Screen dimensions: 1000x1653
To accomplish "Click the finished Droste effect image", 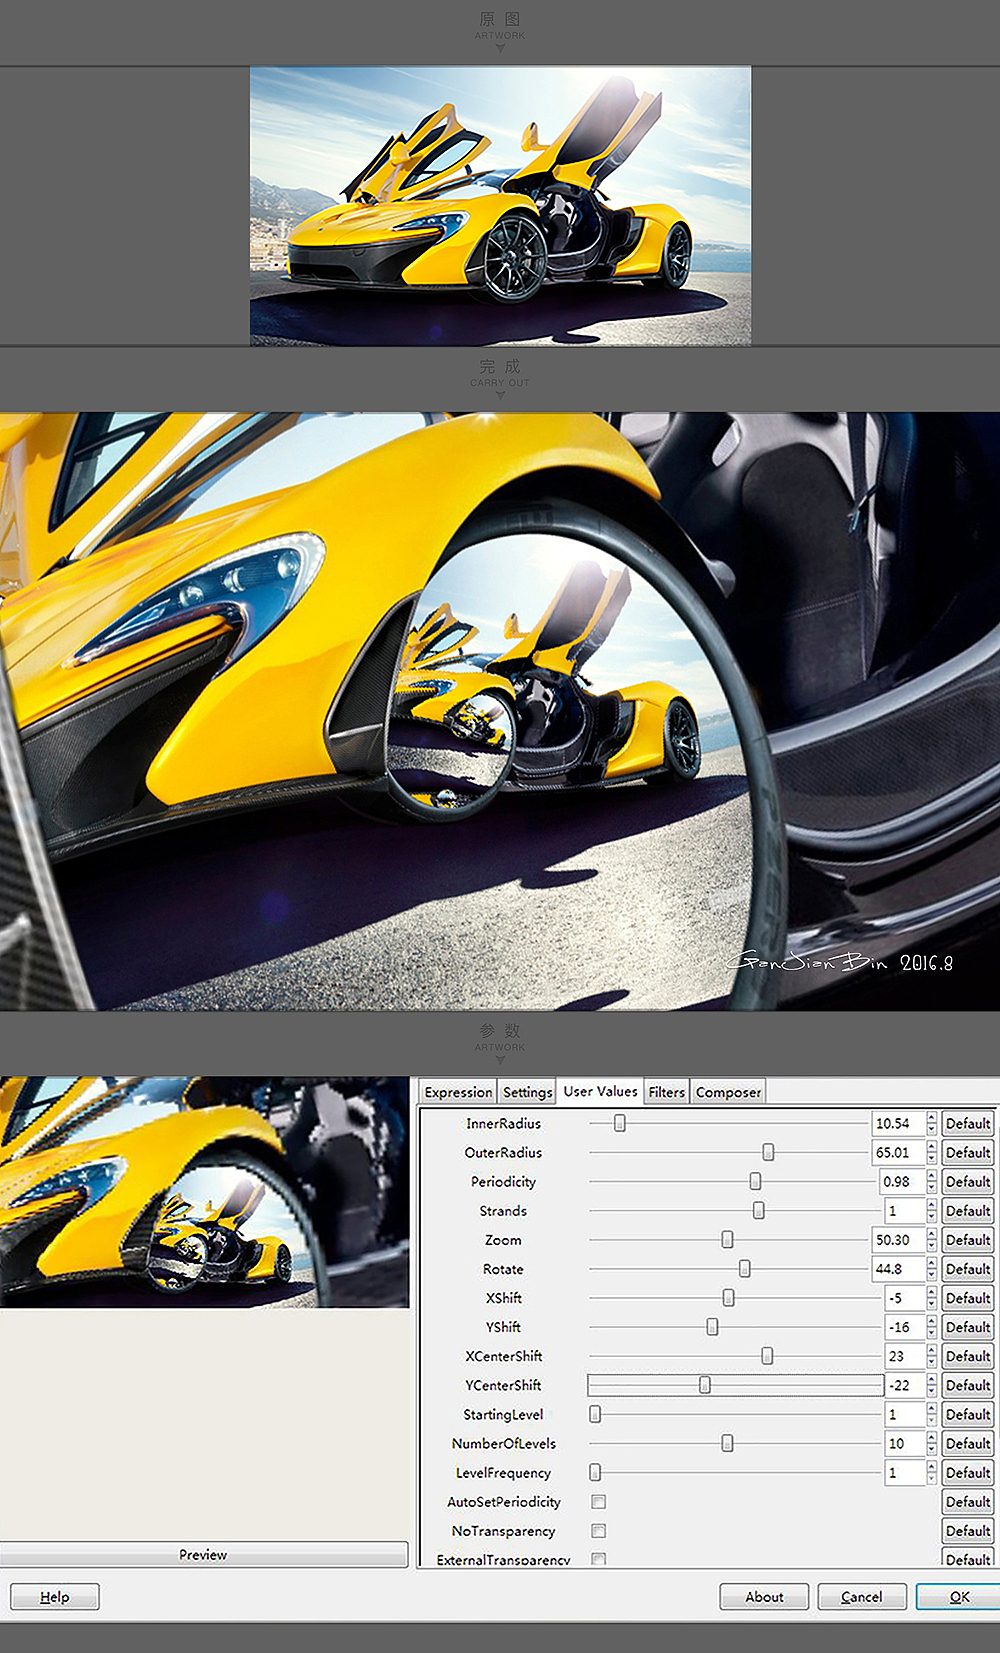I will pyautogui.click(x=500, y=711).
